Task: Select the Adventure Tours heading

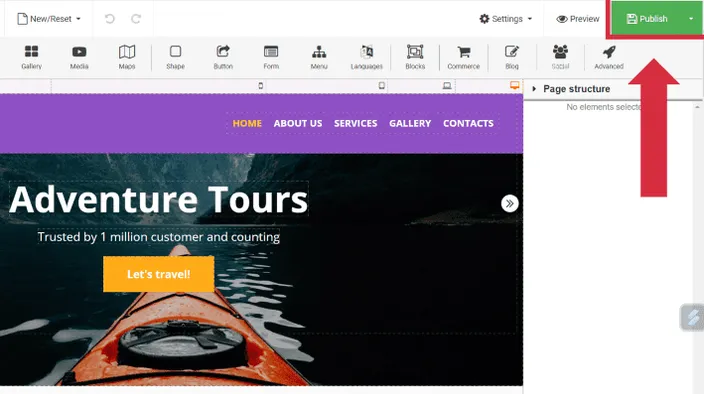Action: [158, 199]
